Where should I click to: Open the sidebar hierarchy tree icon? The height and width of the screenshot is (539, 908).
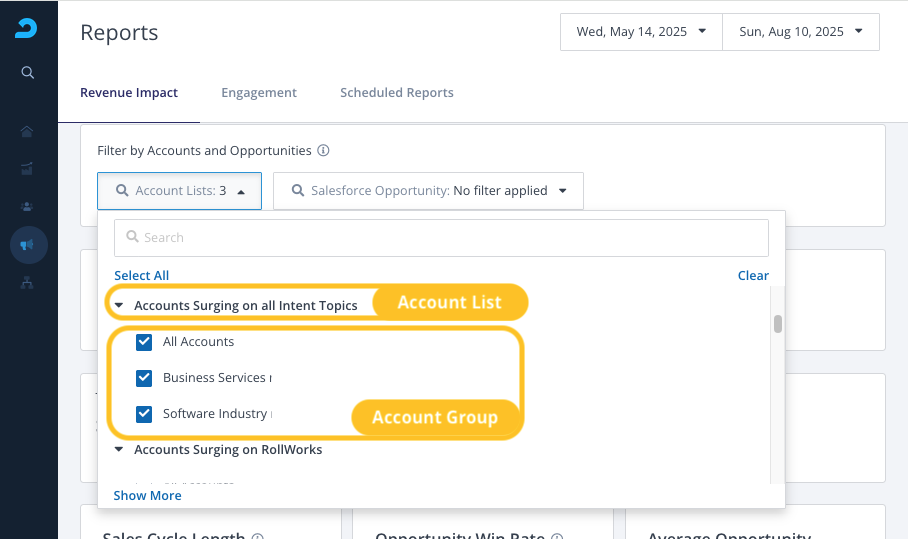[x=28, y=283]
